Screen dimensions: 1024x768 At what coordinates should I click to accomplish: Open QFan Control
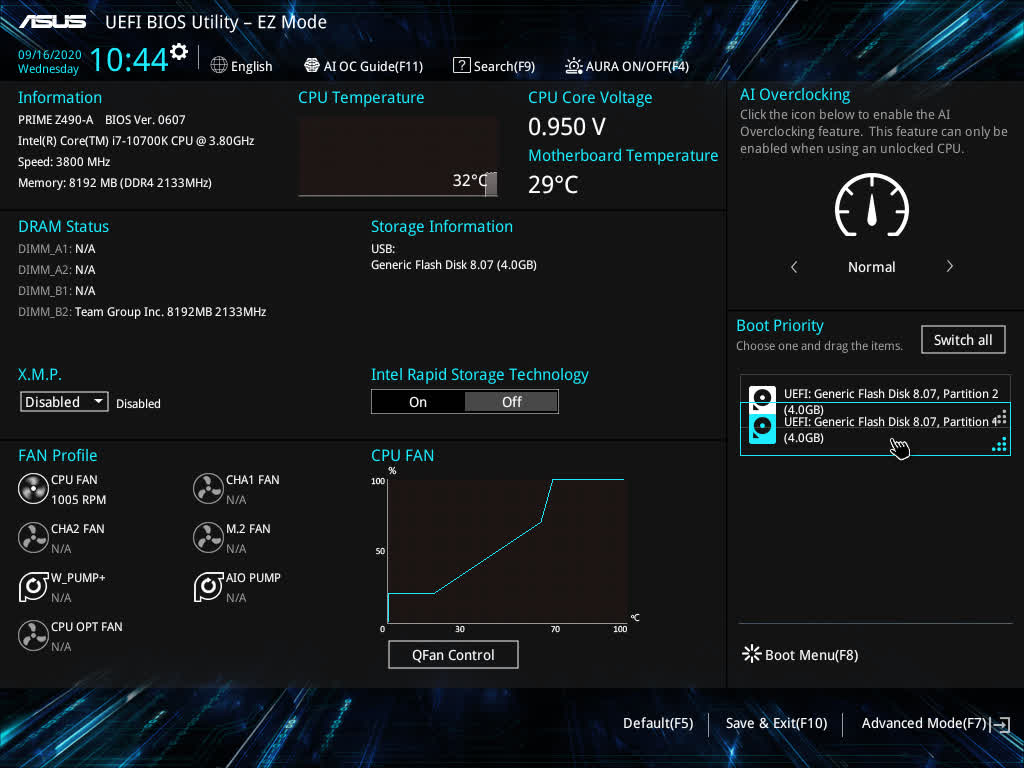tap(453, 654)
